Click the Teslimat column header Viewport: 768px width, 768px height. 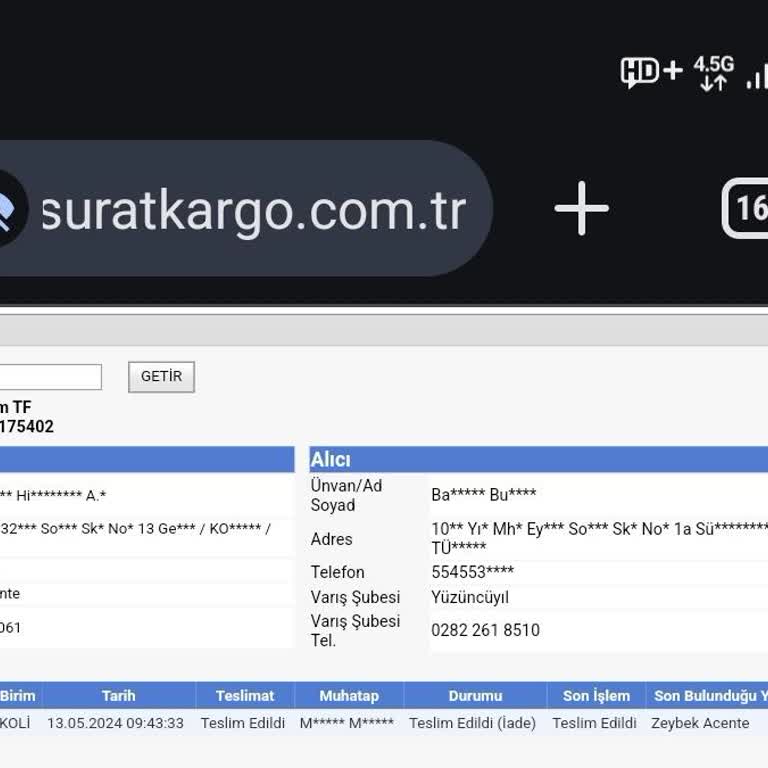click(245, 696)
